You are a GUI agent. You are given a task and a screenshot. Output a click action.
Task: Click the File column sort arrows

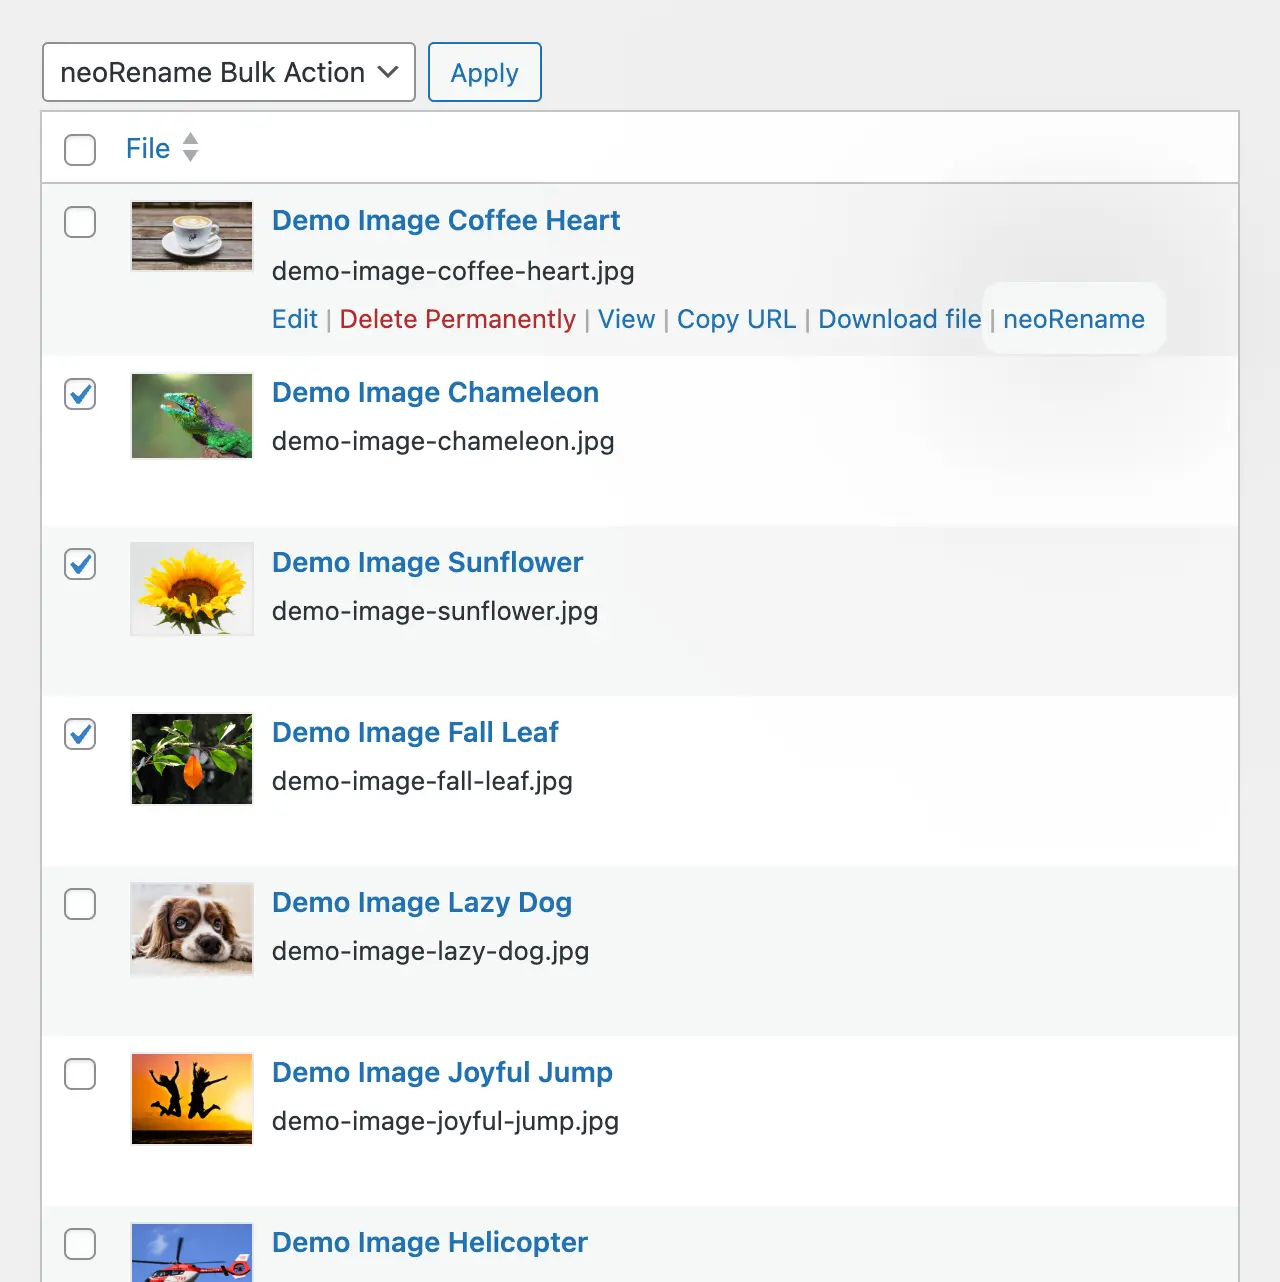coord(190,147)
